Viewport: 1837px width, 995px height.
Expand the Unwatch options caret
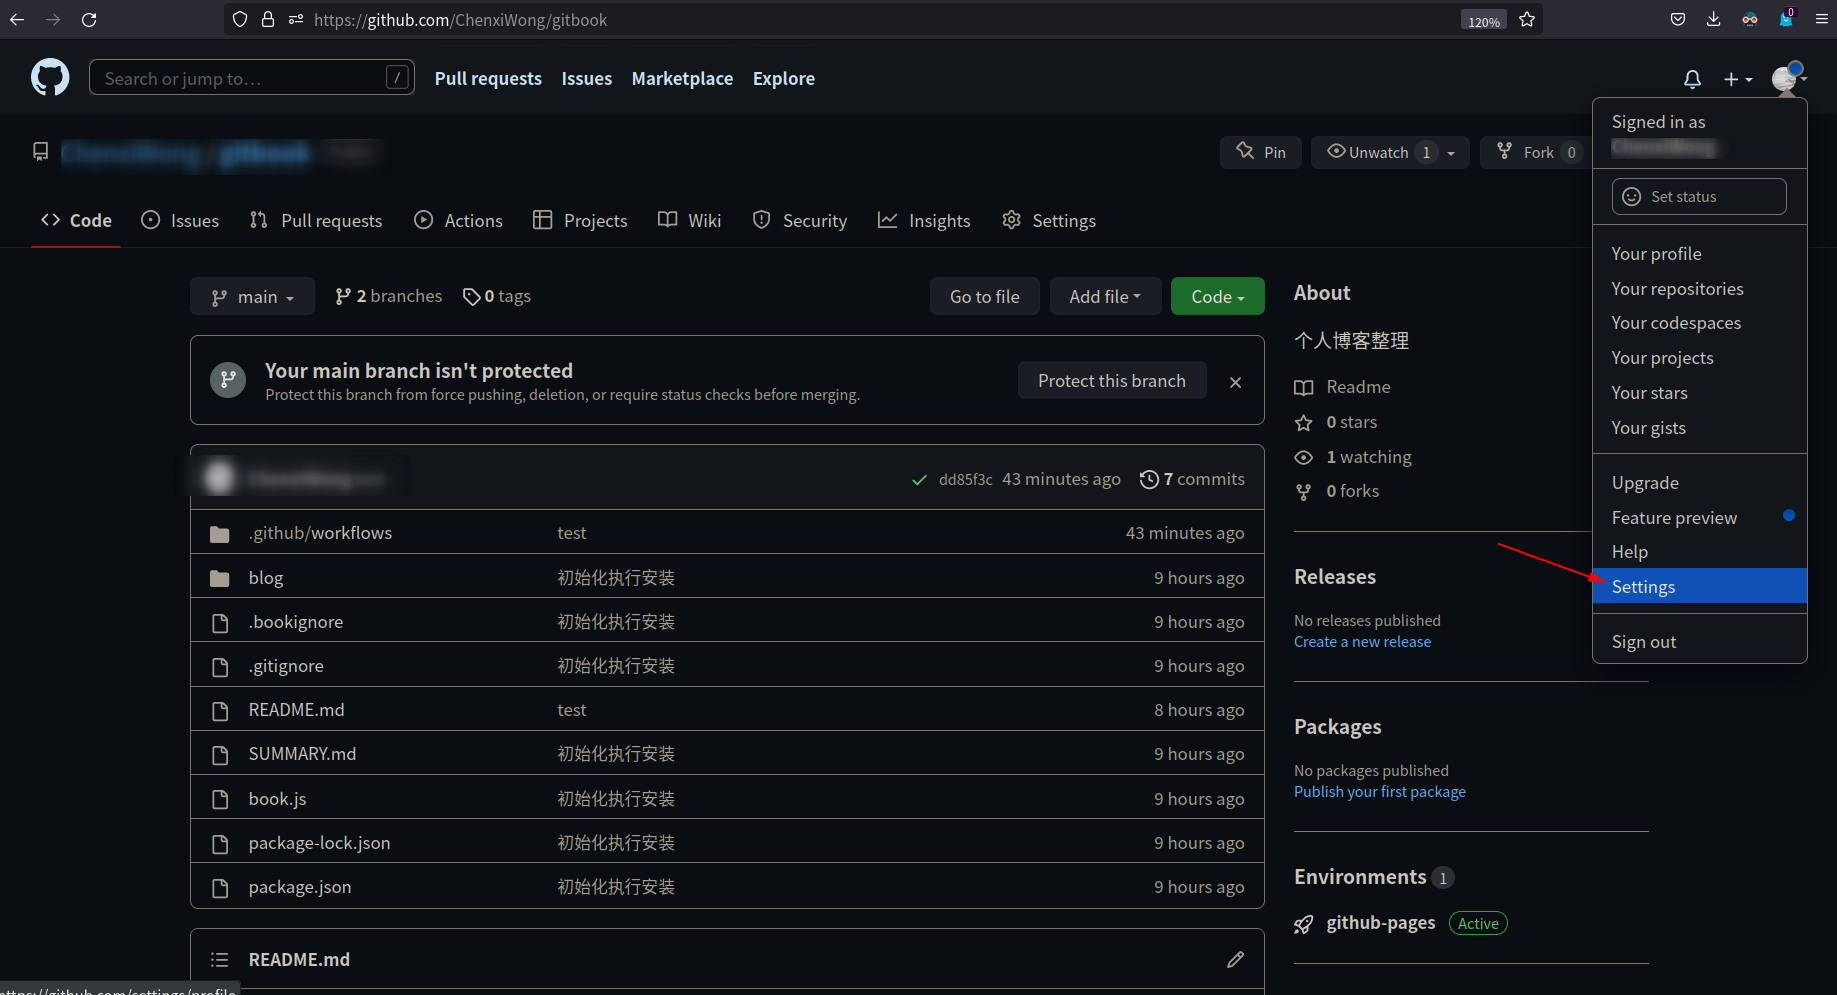tap(1451, 153)
